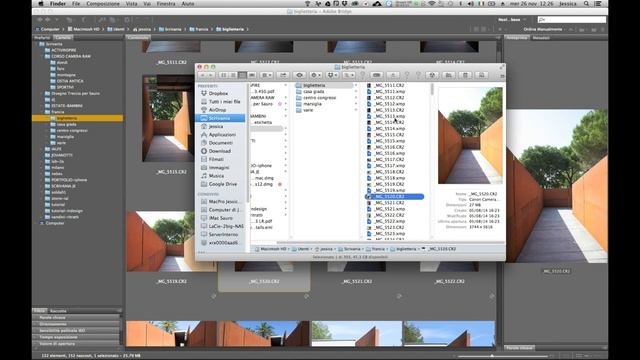Click the Bridge search input field
The height and width of the screenshot is (360, 640).
(x=571, y=20)
